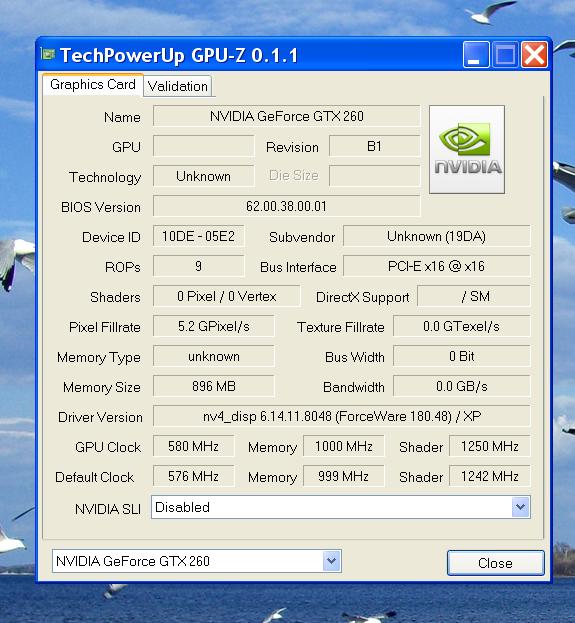Click the Memory Size label
This screenshot has width=575, height=623.
point(102,387)
